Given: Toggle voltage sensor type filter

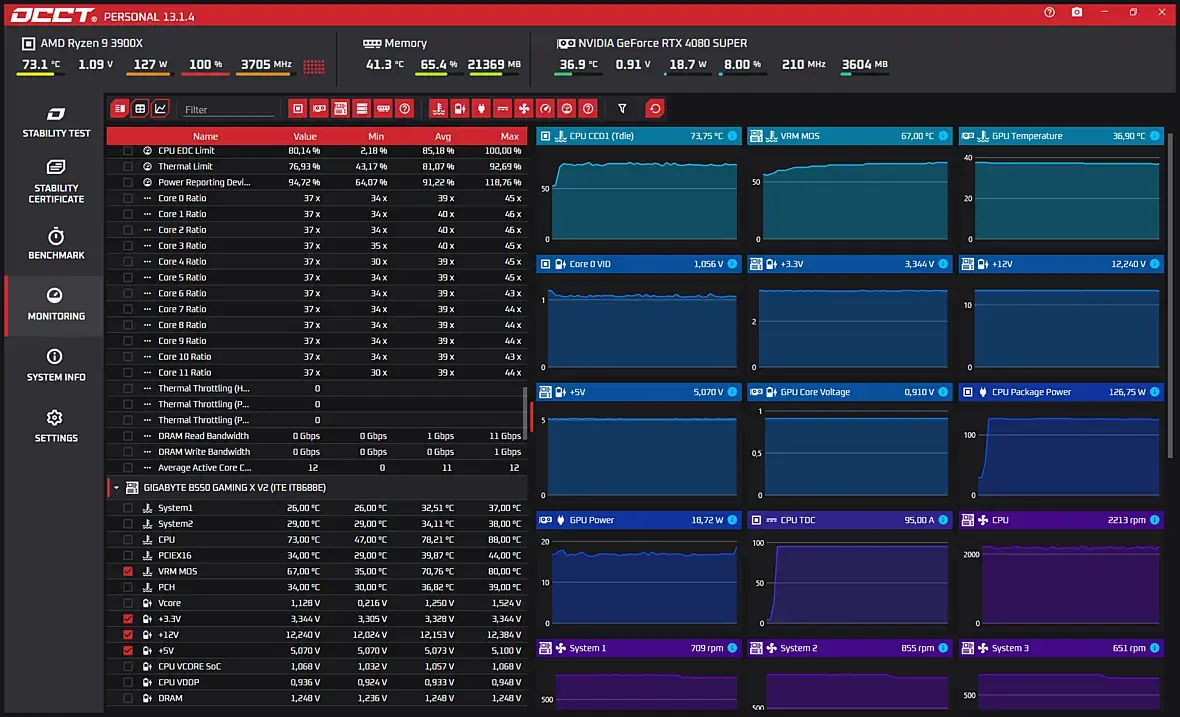Looking at the screenshot, I should 460,108.
